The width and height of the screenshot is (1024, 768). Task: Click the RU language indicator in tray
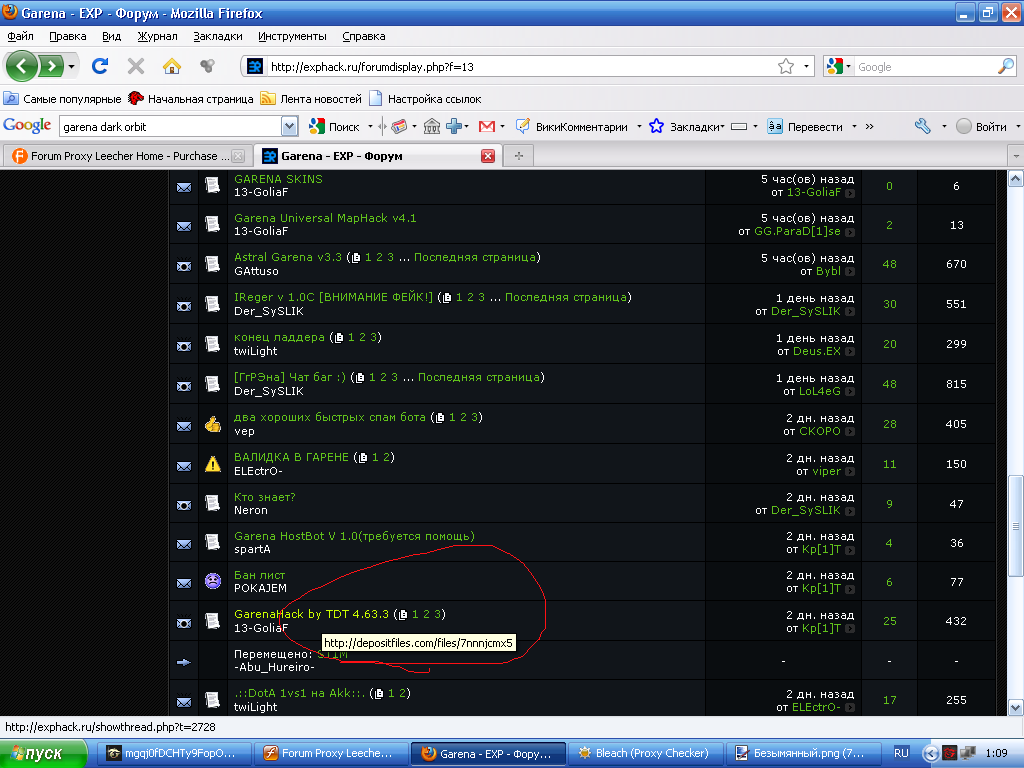click(901, 754)
